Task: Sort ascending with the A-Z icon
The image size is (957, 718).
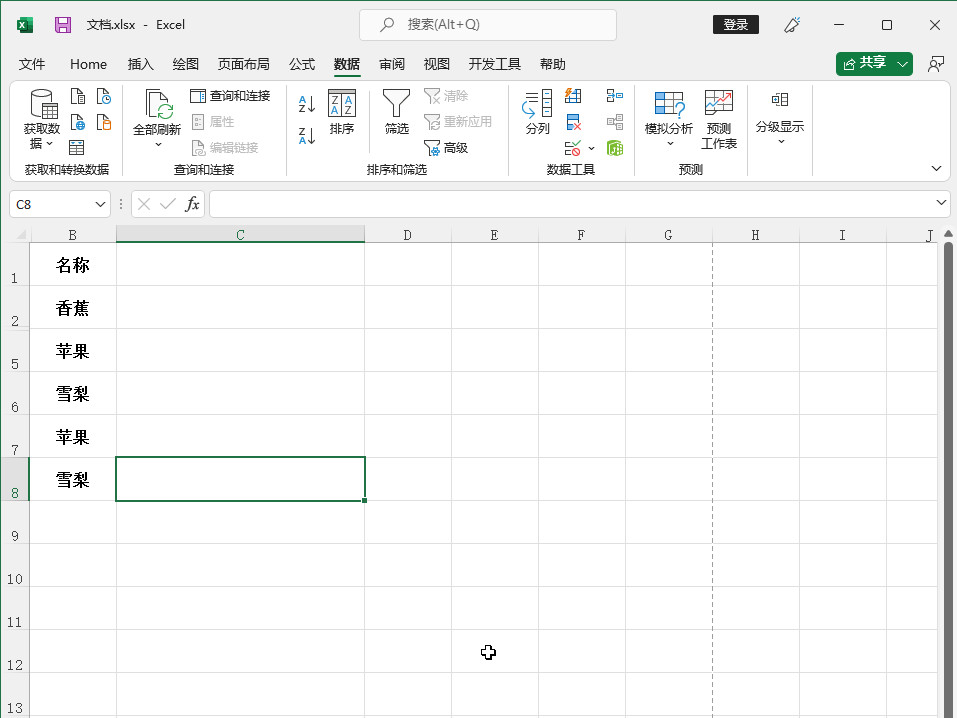Action: pyautogui.click(x=307, y=104)
